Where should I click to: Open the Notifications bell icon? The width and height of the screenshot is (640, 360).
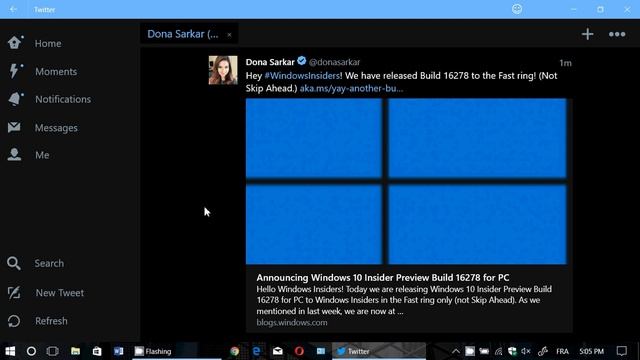15,99
